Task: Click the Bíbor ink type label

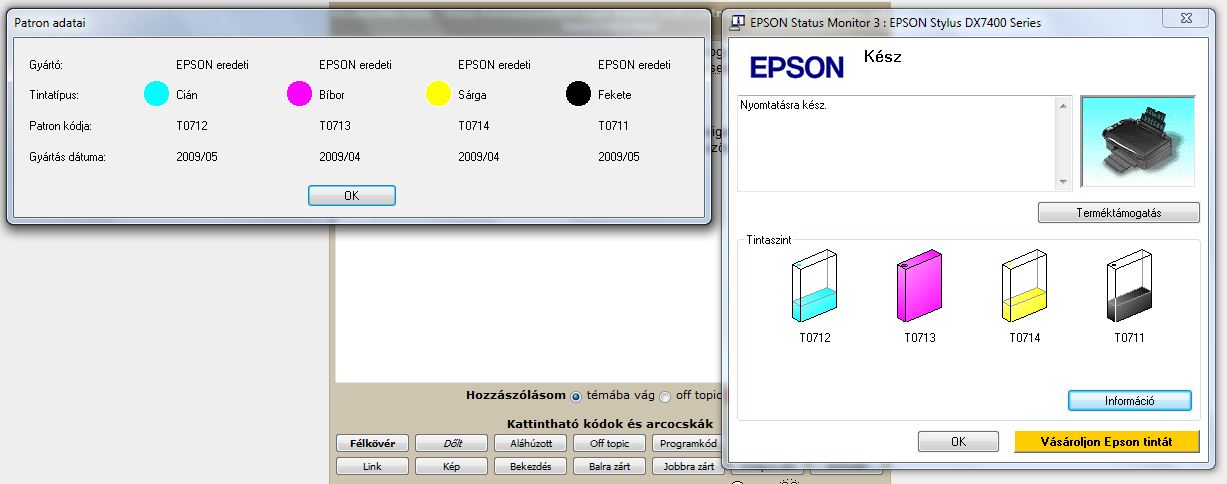Action: (333, 95)
